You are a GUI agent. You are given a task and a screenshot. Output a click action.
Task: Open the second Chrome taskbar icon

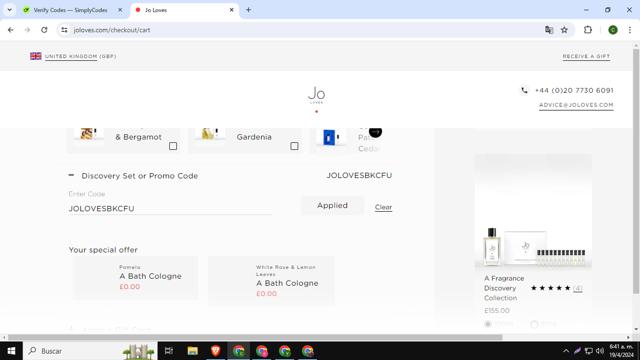click(262, 351)
